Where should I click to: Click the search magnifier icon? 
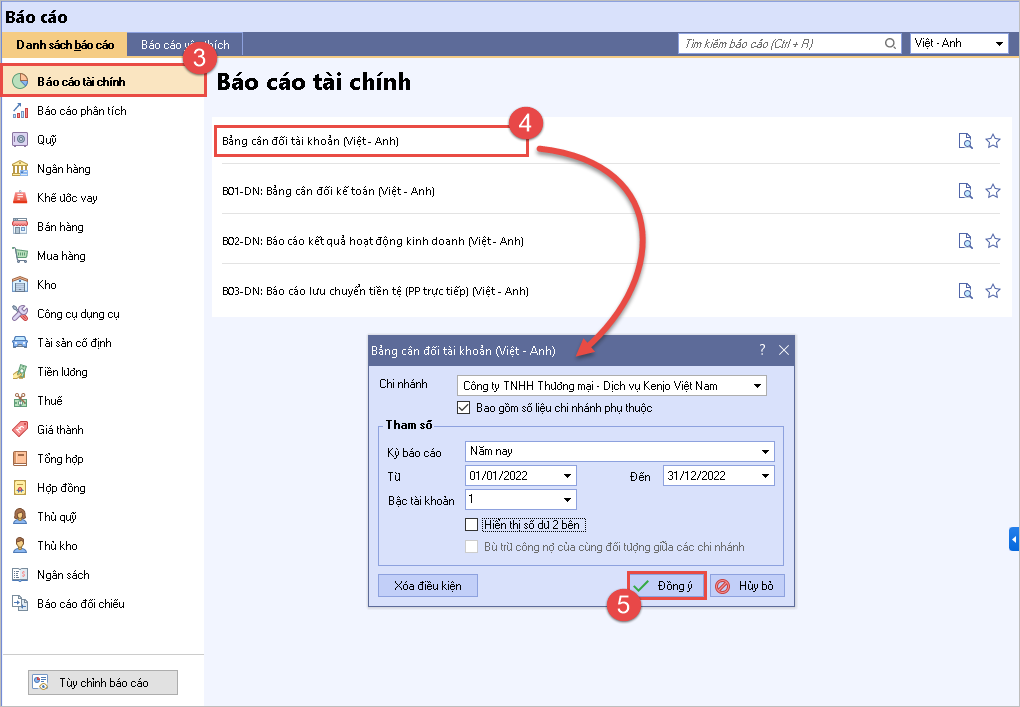890,44
